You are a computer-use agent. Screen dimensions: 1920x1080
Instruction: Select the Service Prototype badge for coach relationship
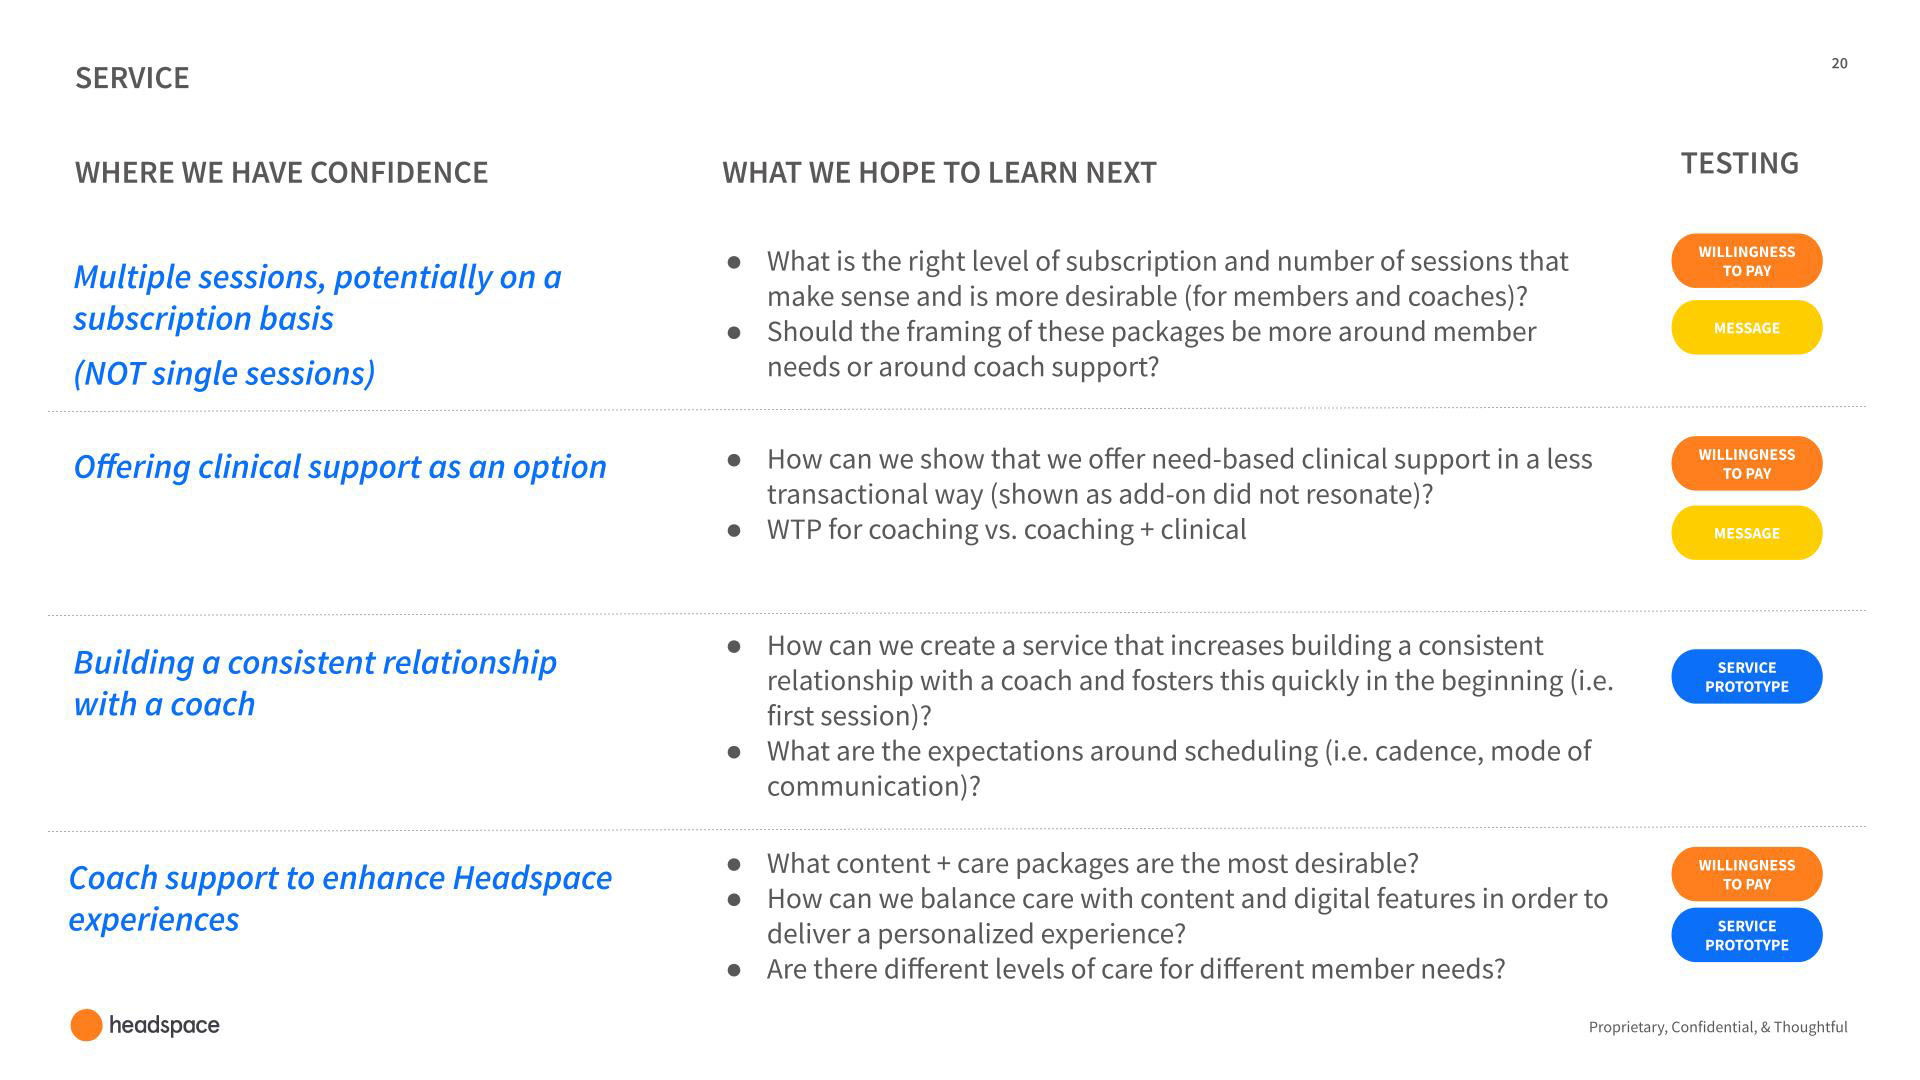(x=1746, y=677)
